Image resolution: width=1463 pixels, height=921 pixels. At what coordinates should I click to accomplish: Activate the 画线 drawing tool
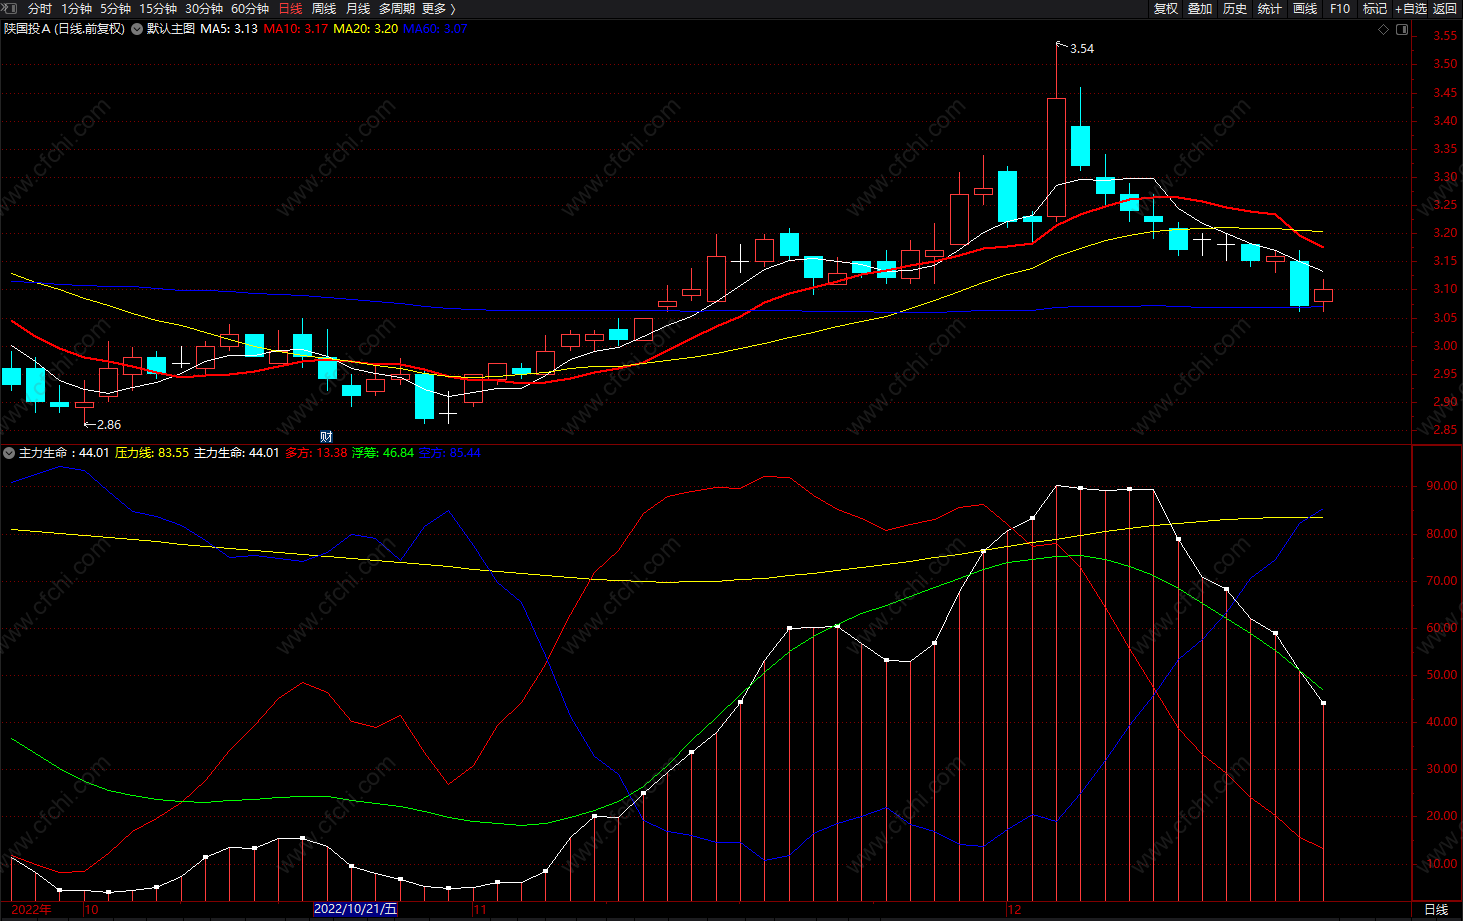pyautogui.click(x=1305, y=8)
